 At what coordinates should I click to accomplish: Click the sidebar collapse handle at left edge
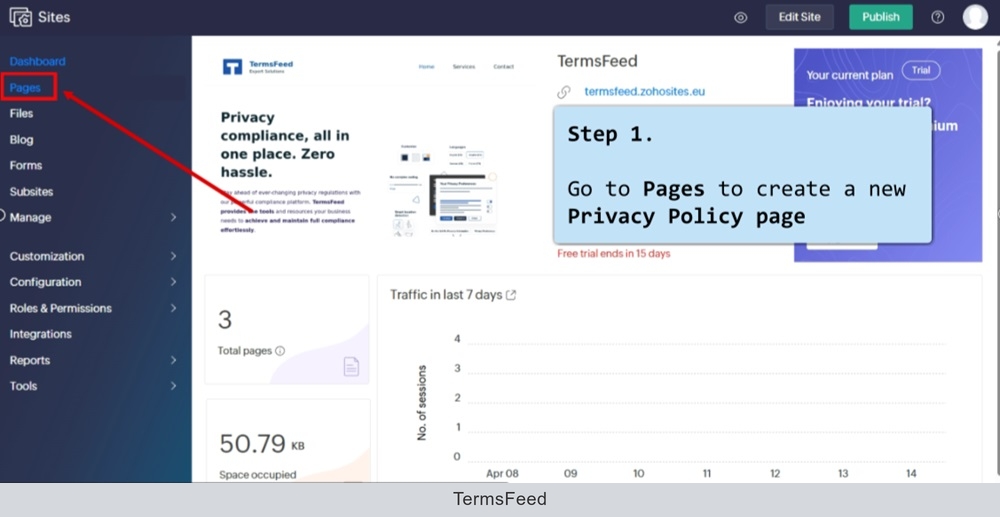[x=2, y=215]
